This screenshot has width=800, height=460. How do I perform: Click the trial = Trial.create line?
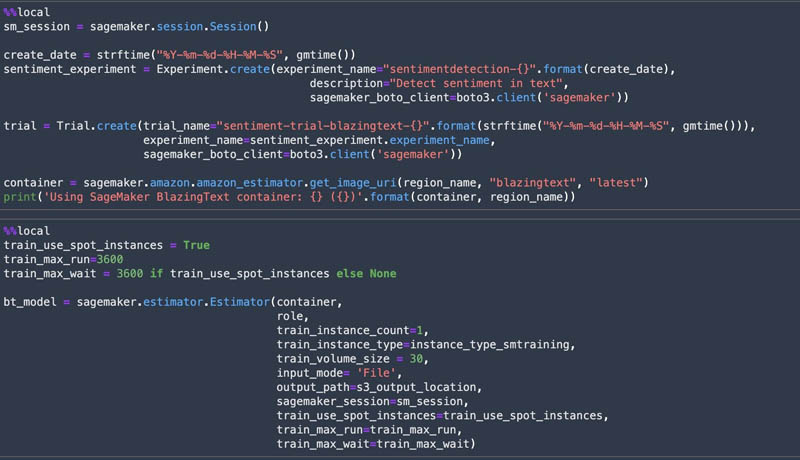point(379,126)
